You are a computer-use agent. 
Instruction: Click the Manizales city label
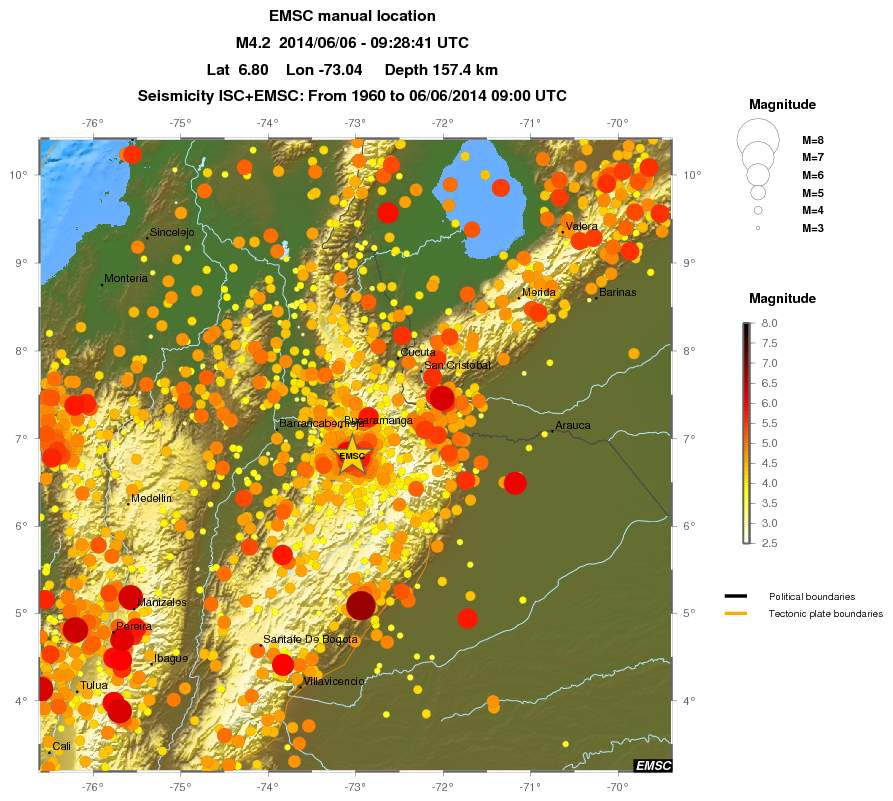tap(162, 602)
